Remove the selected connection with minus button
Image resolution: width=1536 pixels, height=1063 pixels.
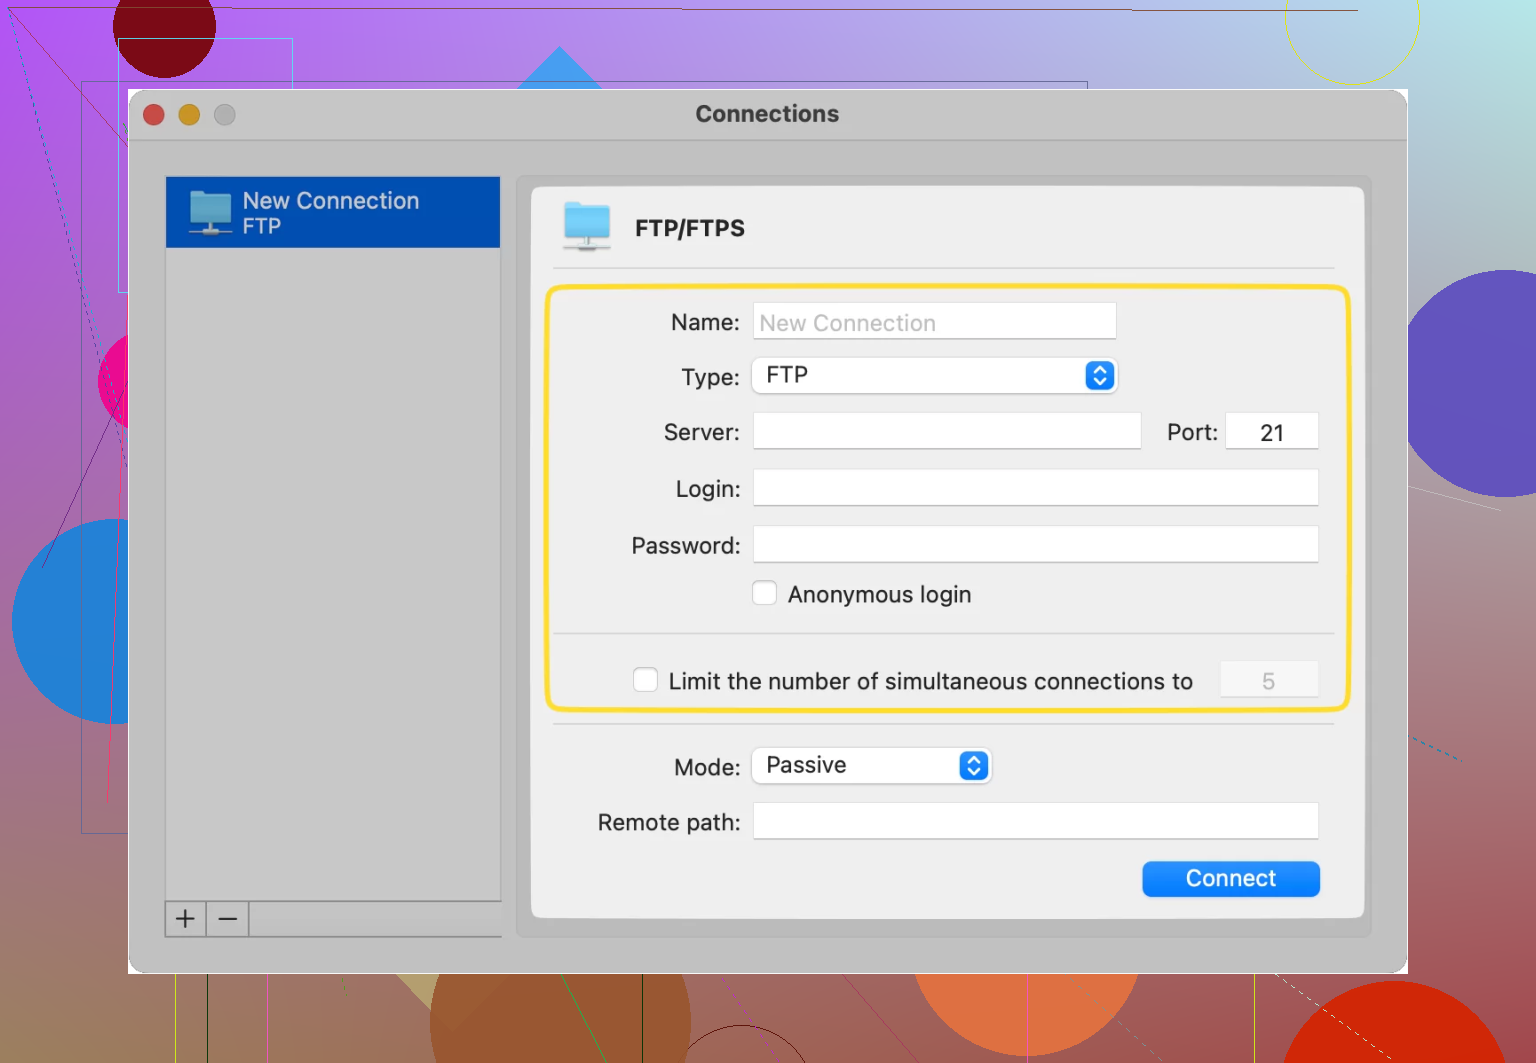(228, 919)
